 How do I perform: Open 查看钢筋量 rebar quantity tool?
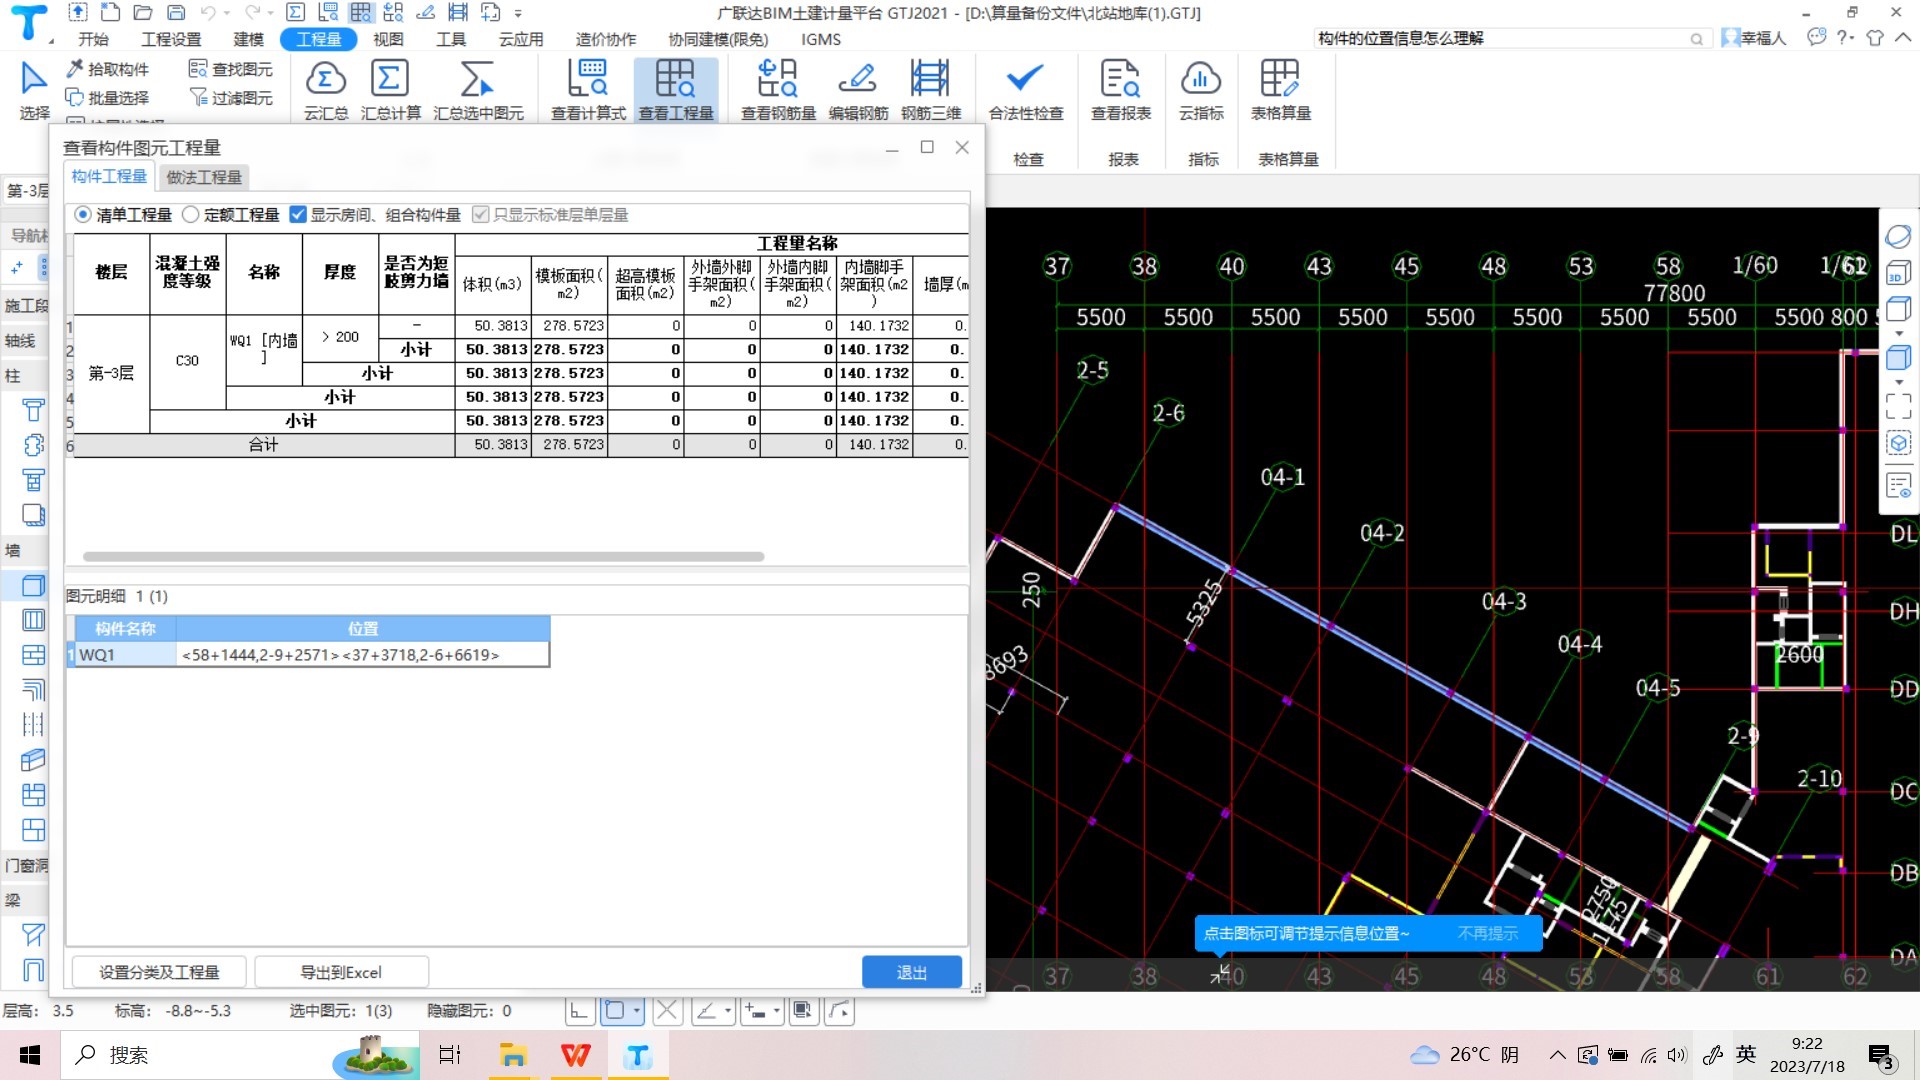pyautogui.click(x=778, y=90)
